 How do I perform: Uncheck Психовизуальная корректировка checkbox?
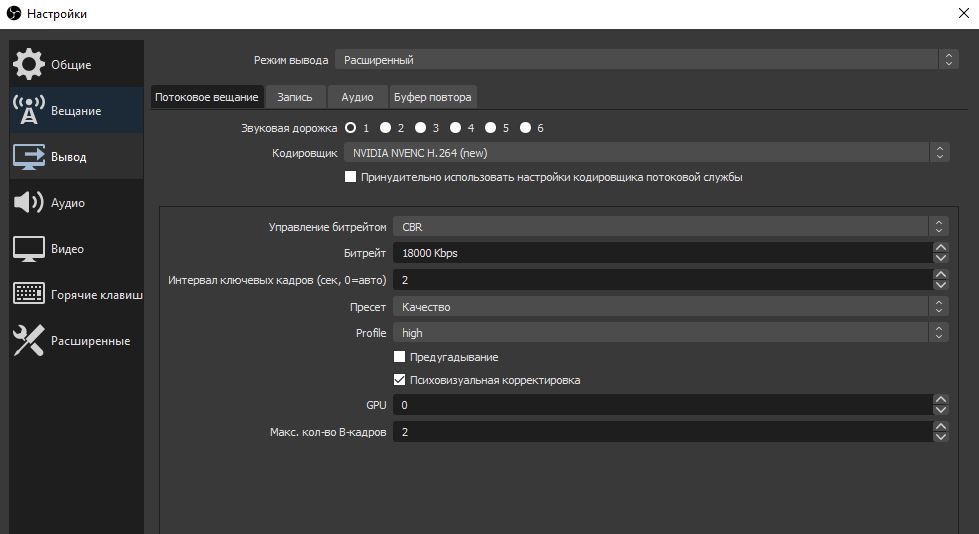(x=400, y=380)
